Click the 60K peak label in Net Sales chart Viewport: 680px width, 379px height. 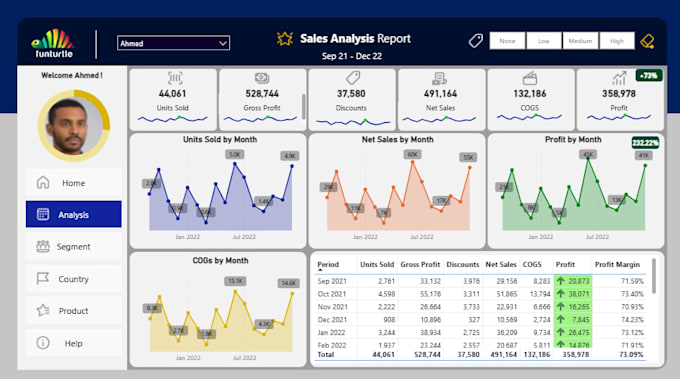pos(412,154)
